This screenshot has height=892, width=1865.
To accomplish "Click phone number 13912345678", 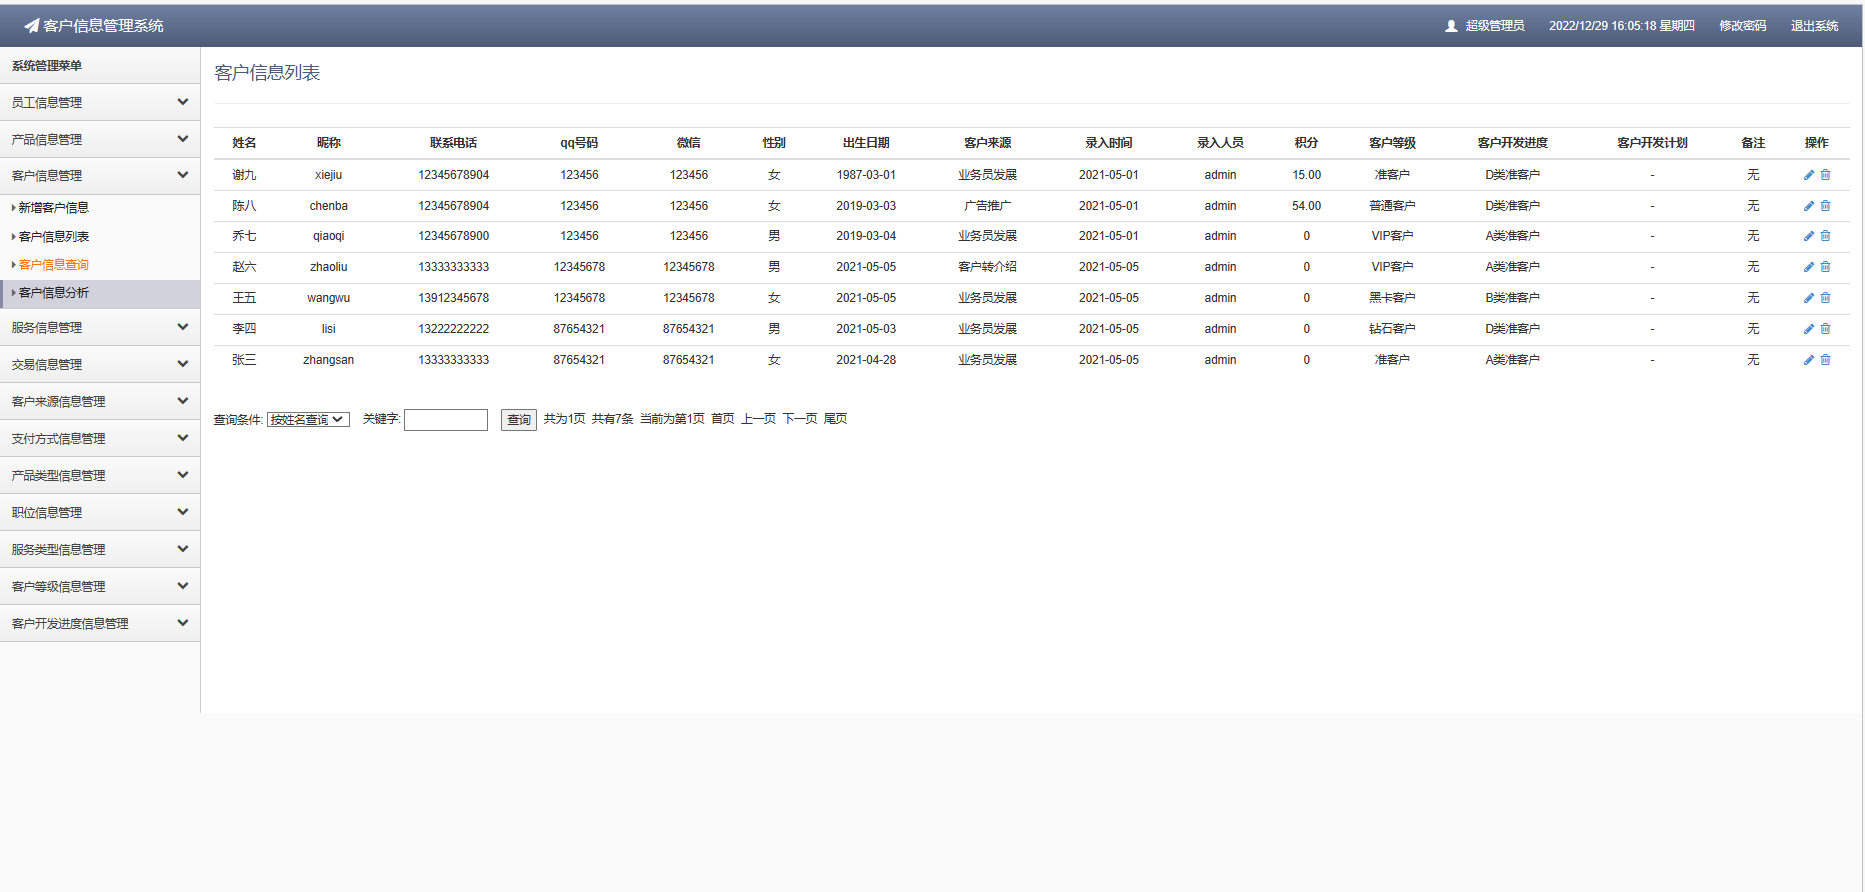I will tap(454, 298).
